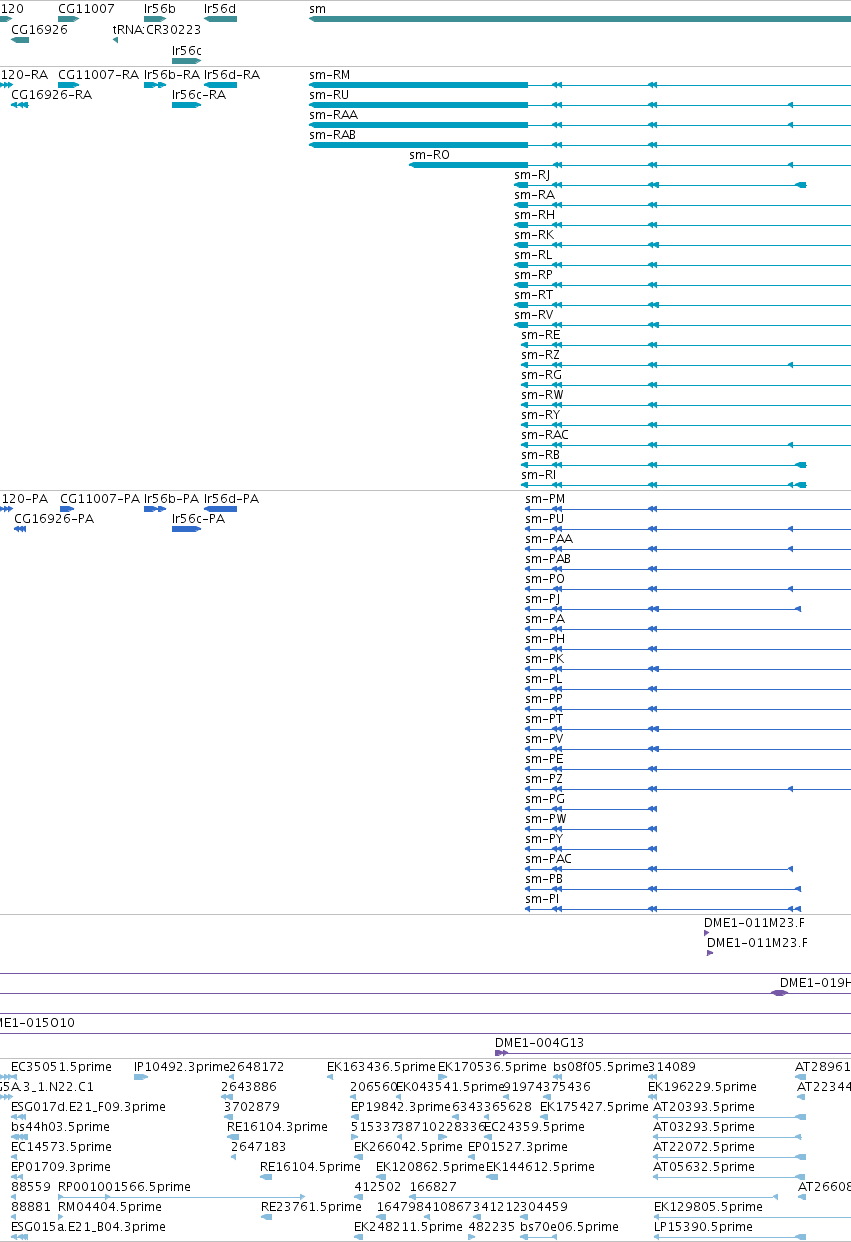Open the sm-RO transcript

pos(429,155)
